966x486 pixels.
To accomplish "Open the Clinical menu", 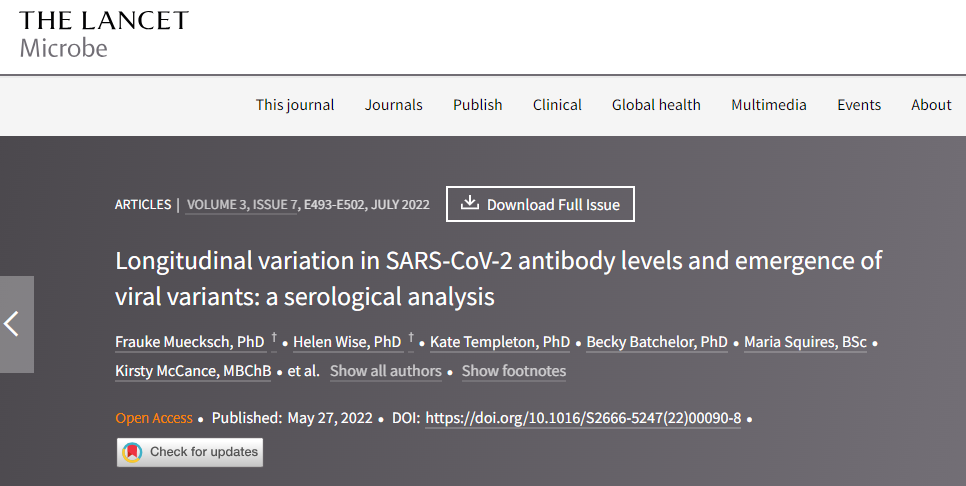I will click(557, 105).
